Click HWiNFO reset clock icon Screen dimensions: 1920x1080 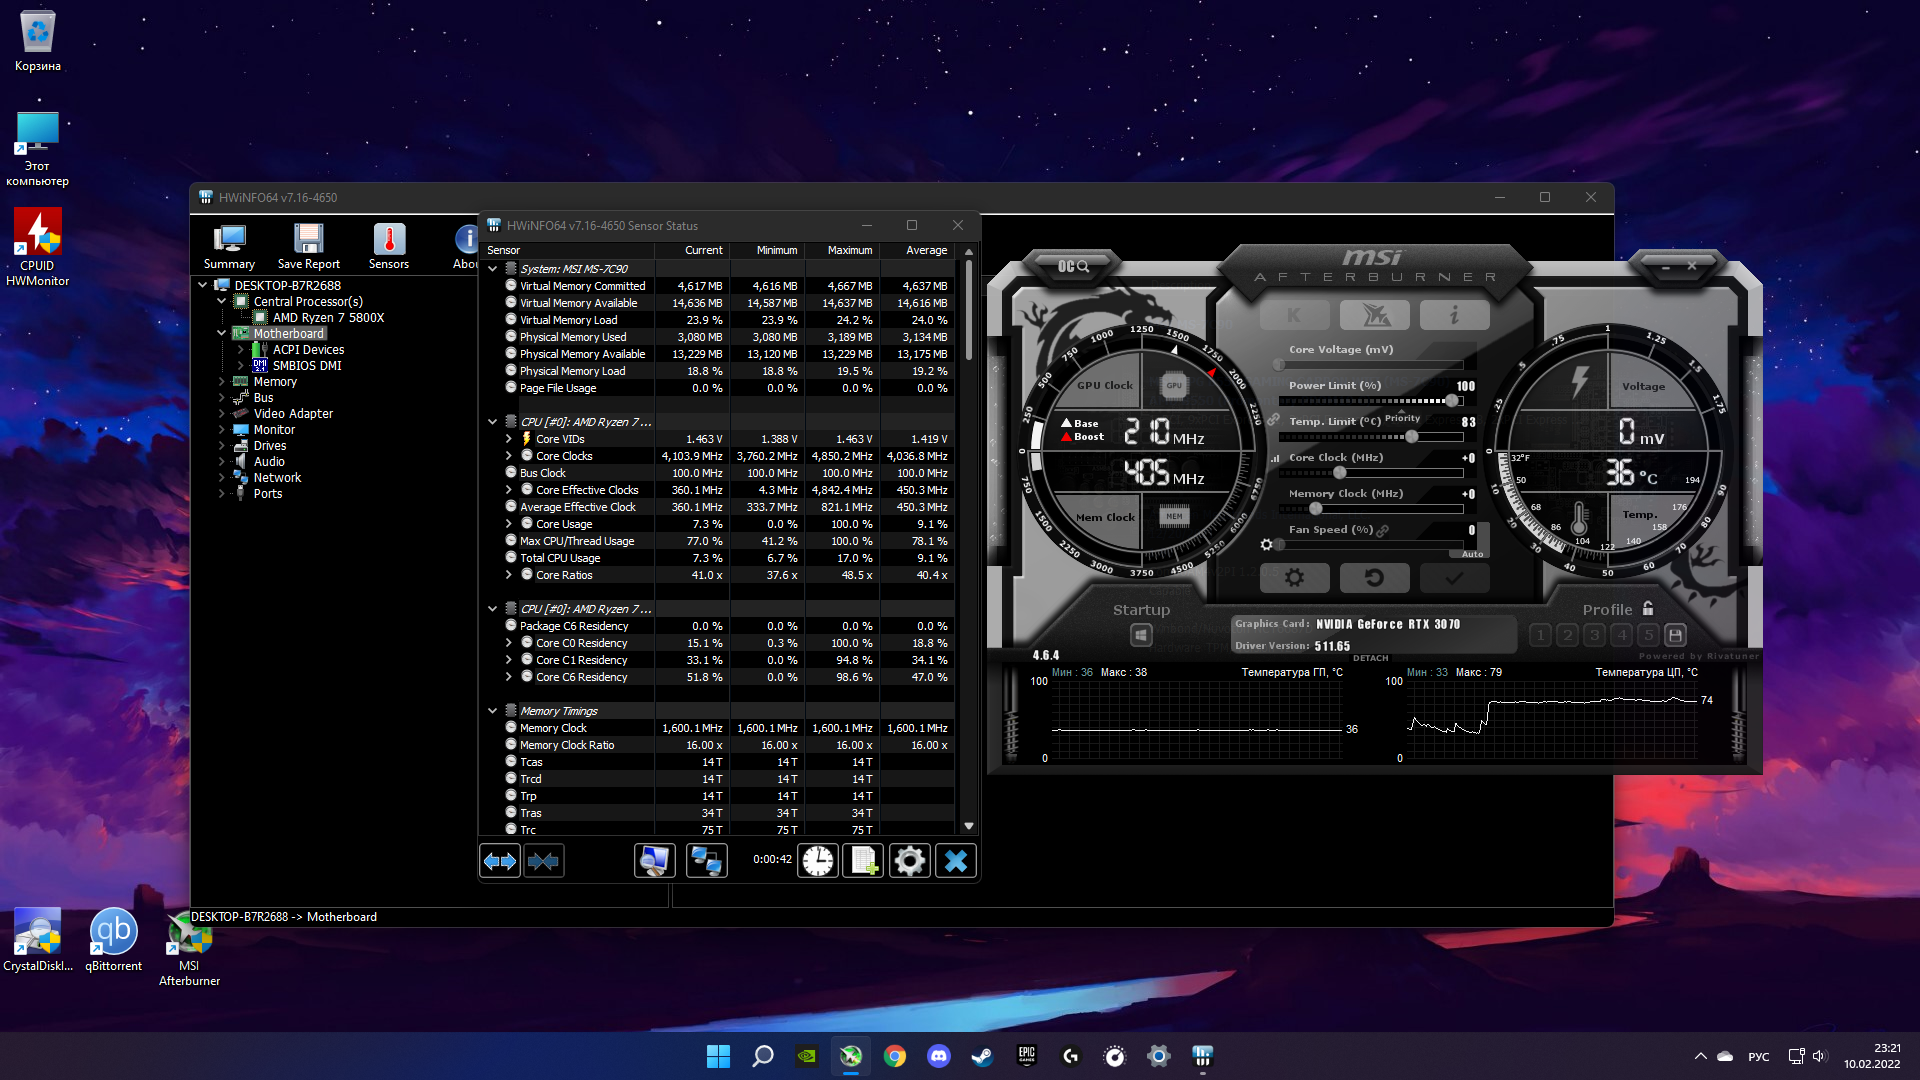(x=818, y=860)
